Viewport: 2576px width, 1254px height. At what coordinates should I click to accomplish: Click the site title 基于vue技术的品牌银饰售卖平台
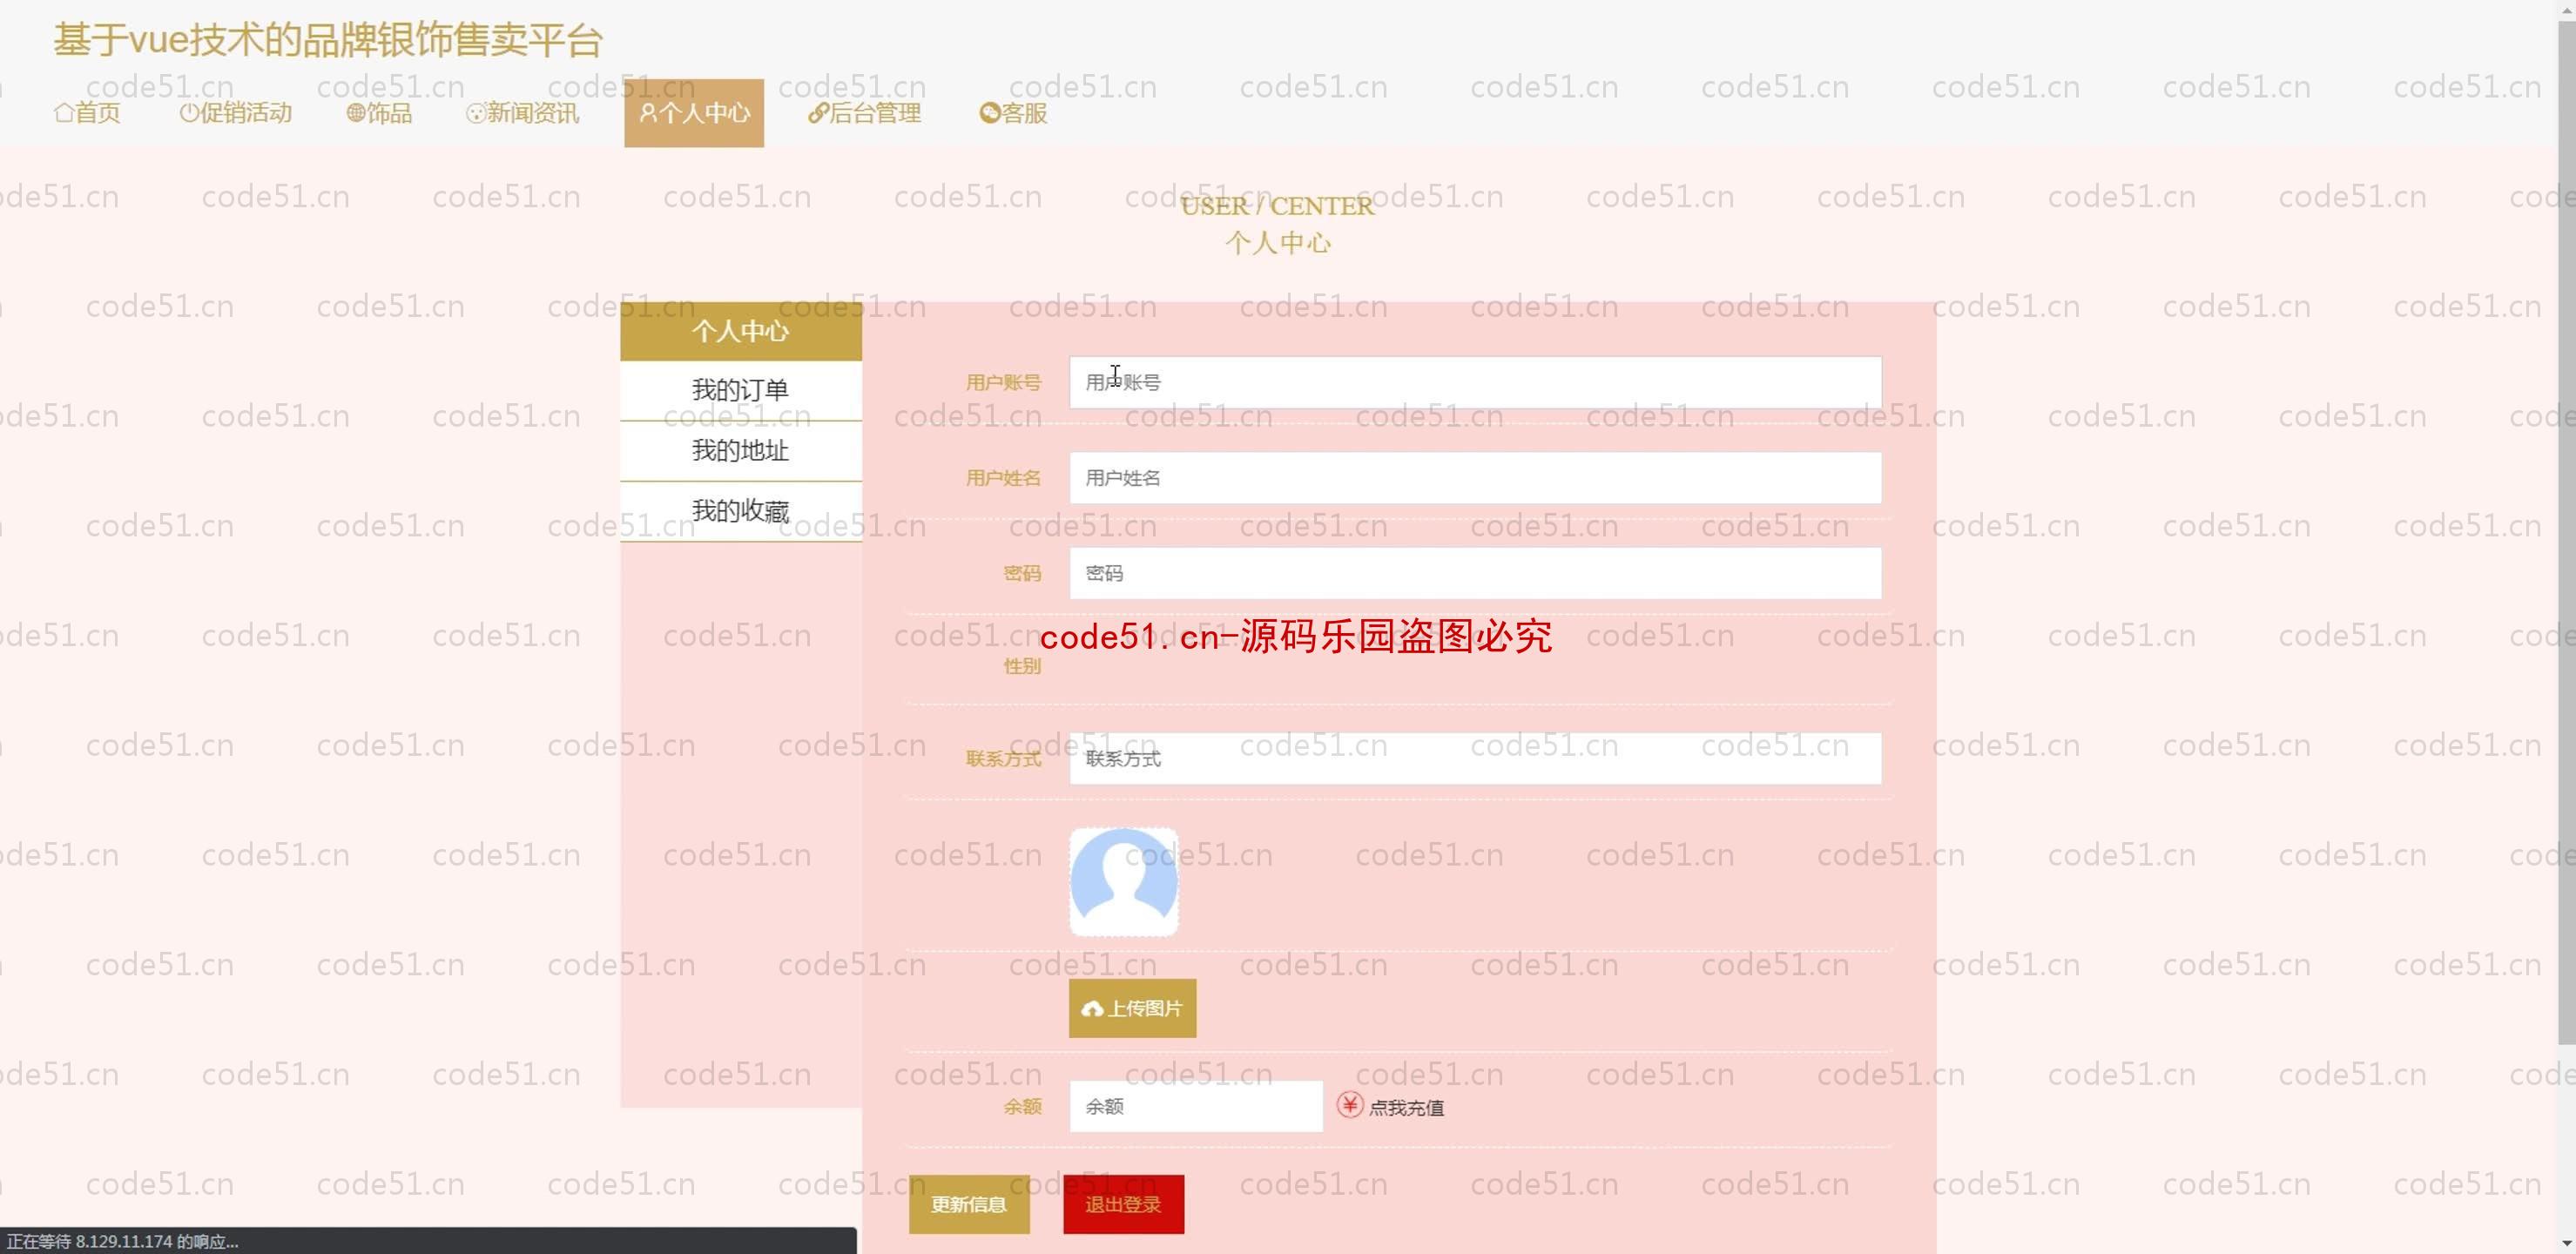coord(328,41)
